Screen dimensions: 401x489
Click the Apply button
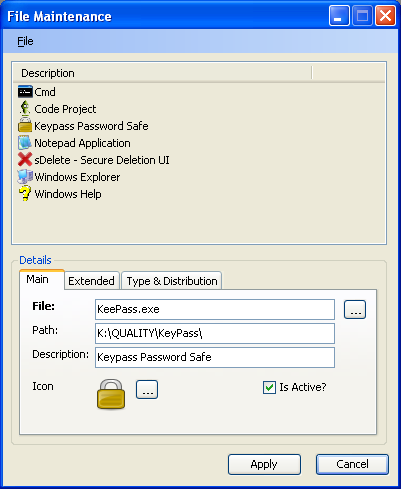pos(264,464)
